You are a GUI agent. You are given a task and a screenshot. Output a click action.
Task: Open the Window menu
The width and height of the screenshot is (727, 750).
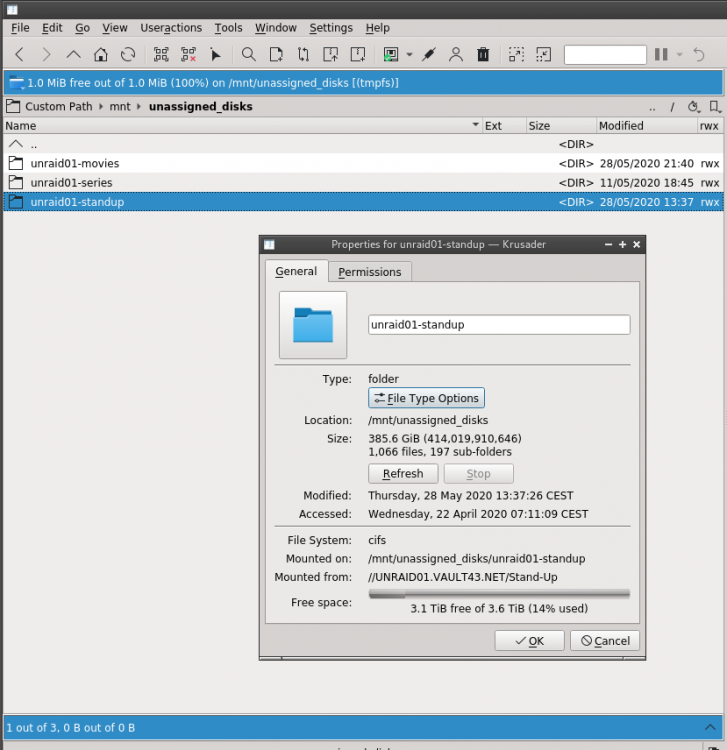coord(275,28)
